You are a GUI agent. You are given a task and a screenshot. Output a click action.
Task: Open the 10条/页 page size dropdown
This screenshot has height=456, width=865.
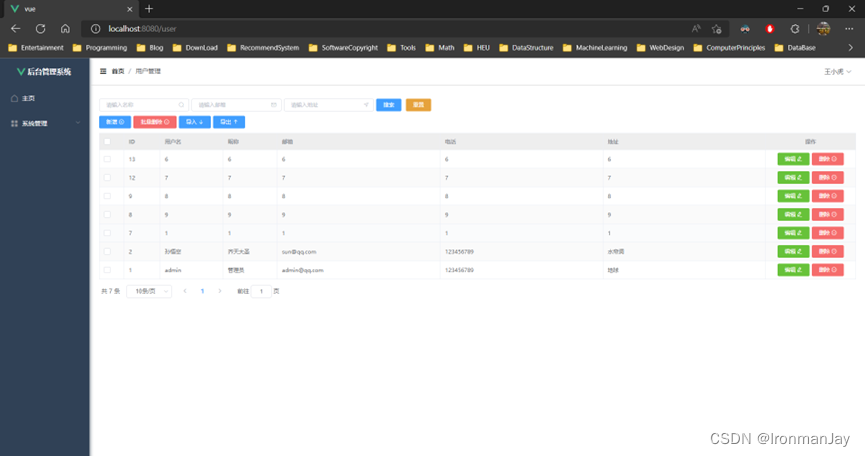pyautogui.click(x=149, y=291)
